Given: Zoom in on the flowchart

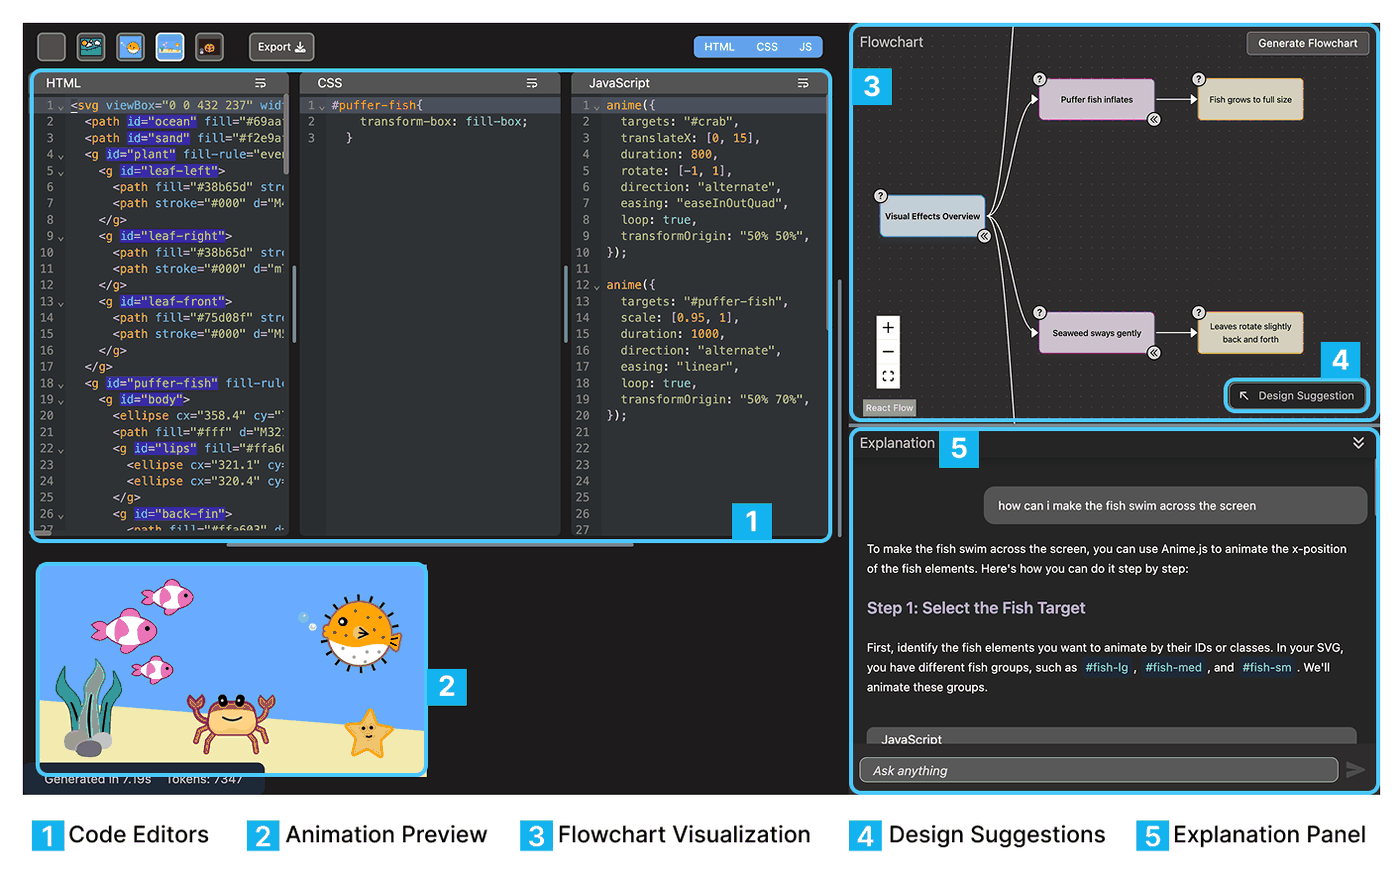Looking at the screenshot, I should [x=888, y=328].
